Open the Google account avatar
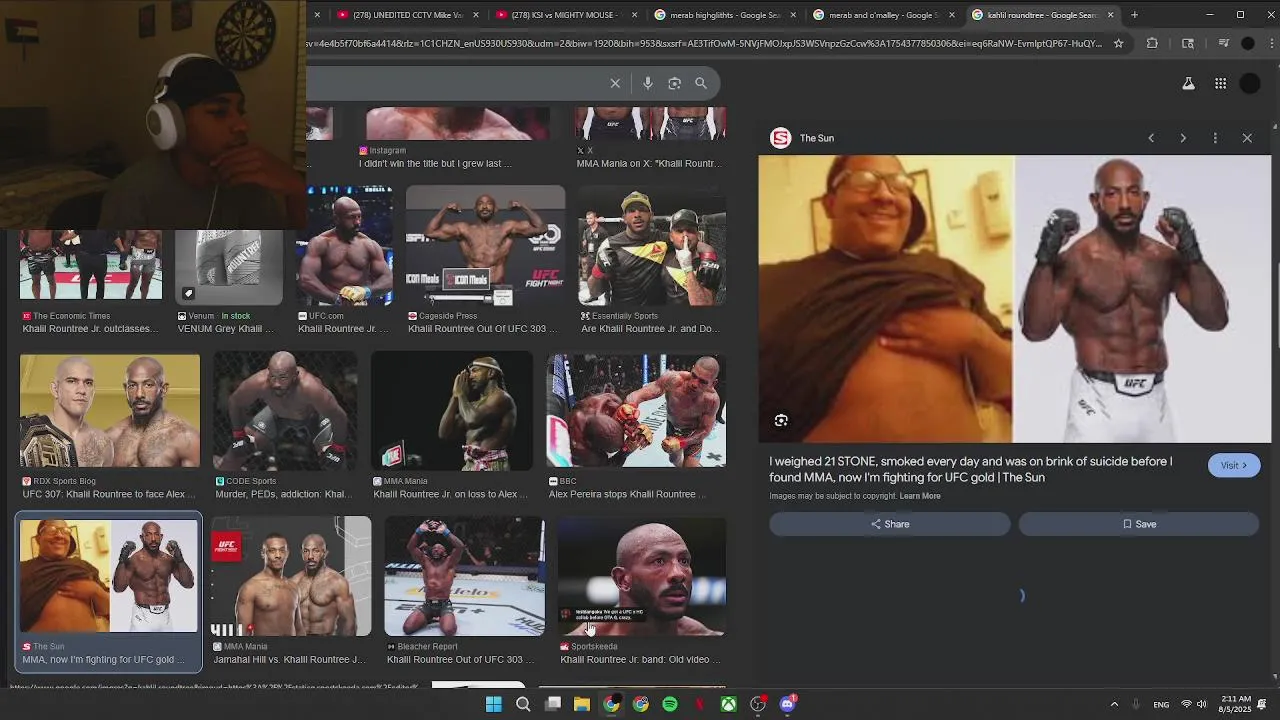Screen dimensions: 1280x720 pos(1250,84)
